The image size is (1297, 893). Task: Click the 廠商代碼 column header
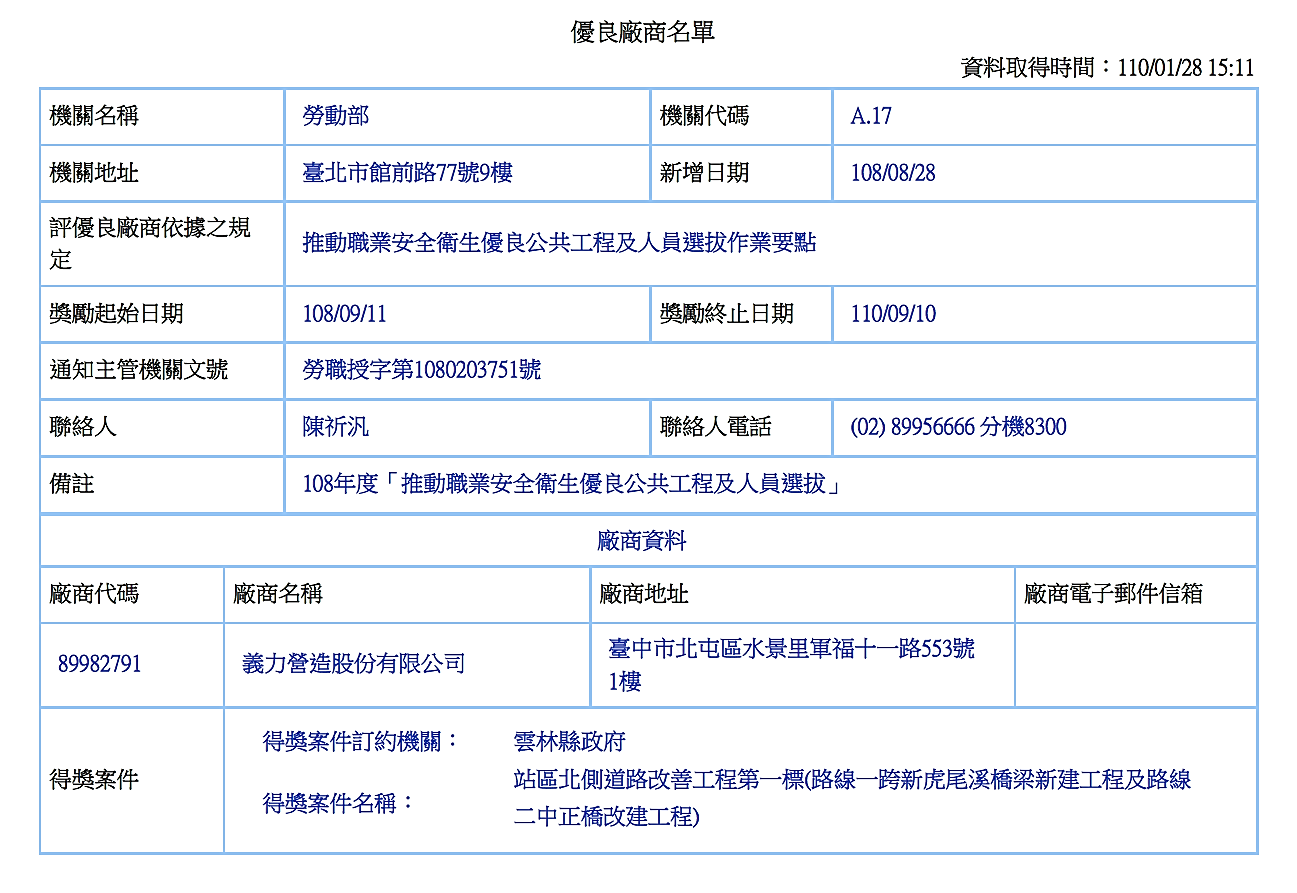132,595
